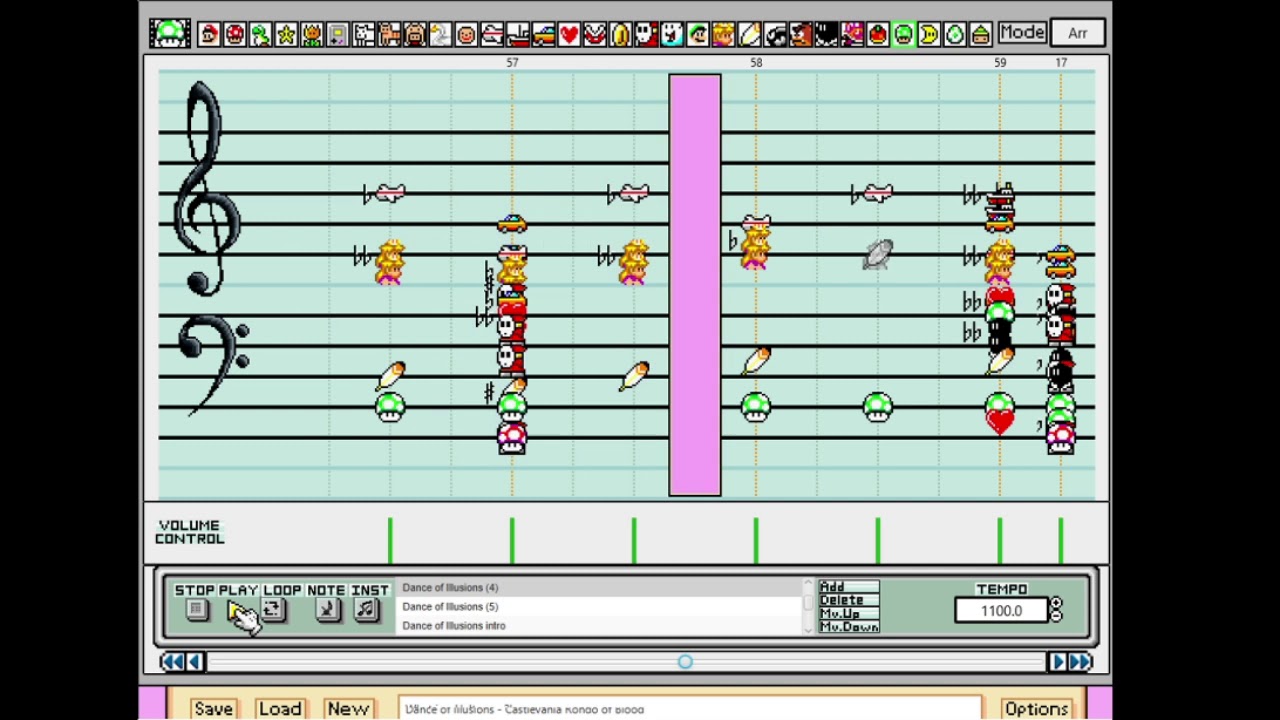
Task: Pick the Star instrument icon
Action: point(287,34)
